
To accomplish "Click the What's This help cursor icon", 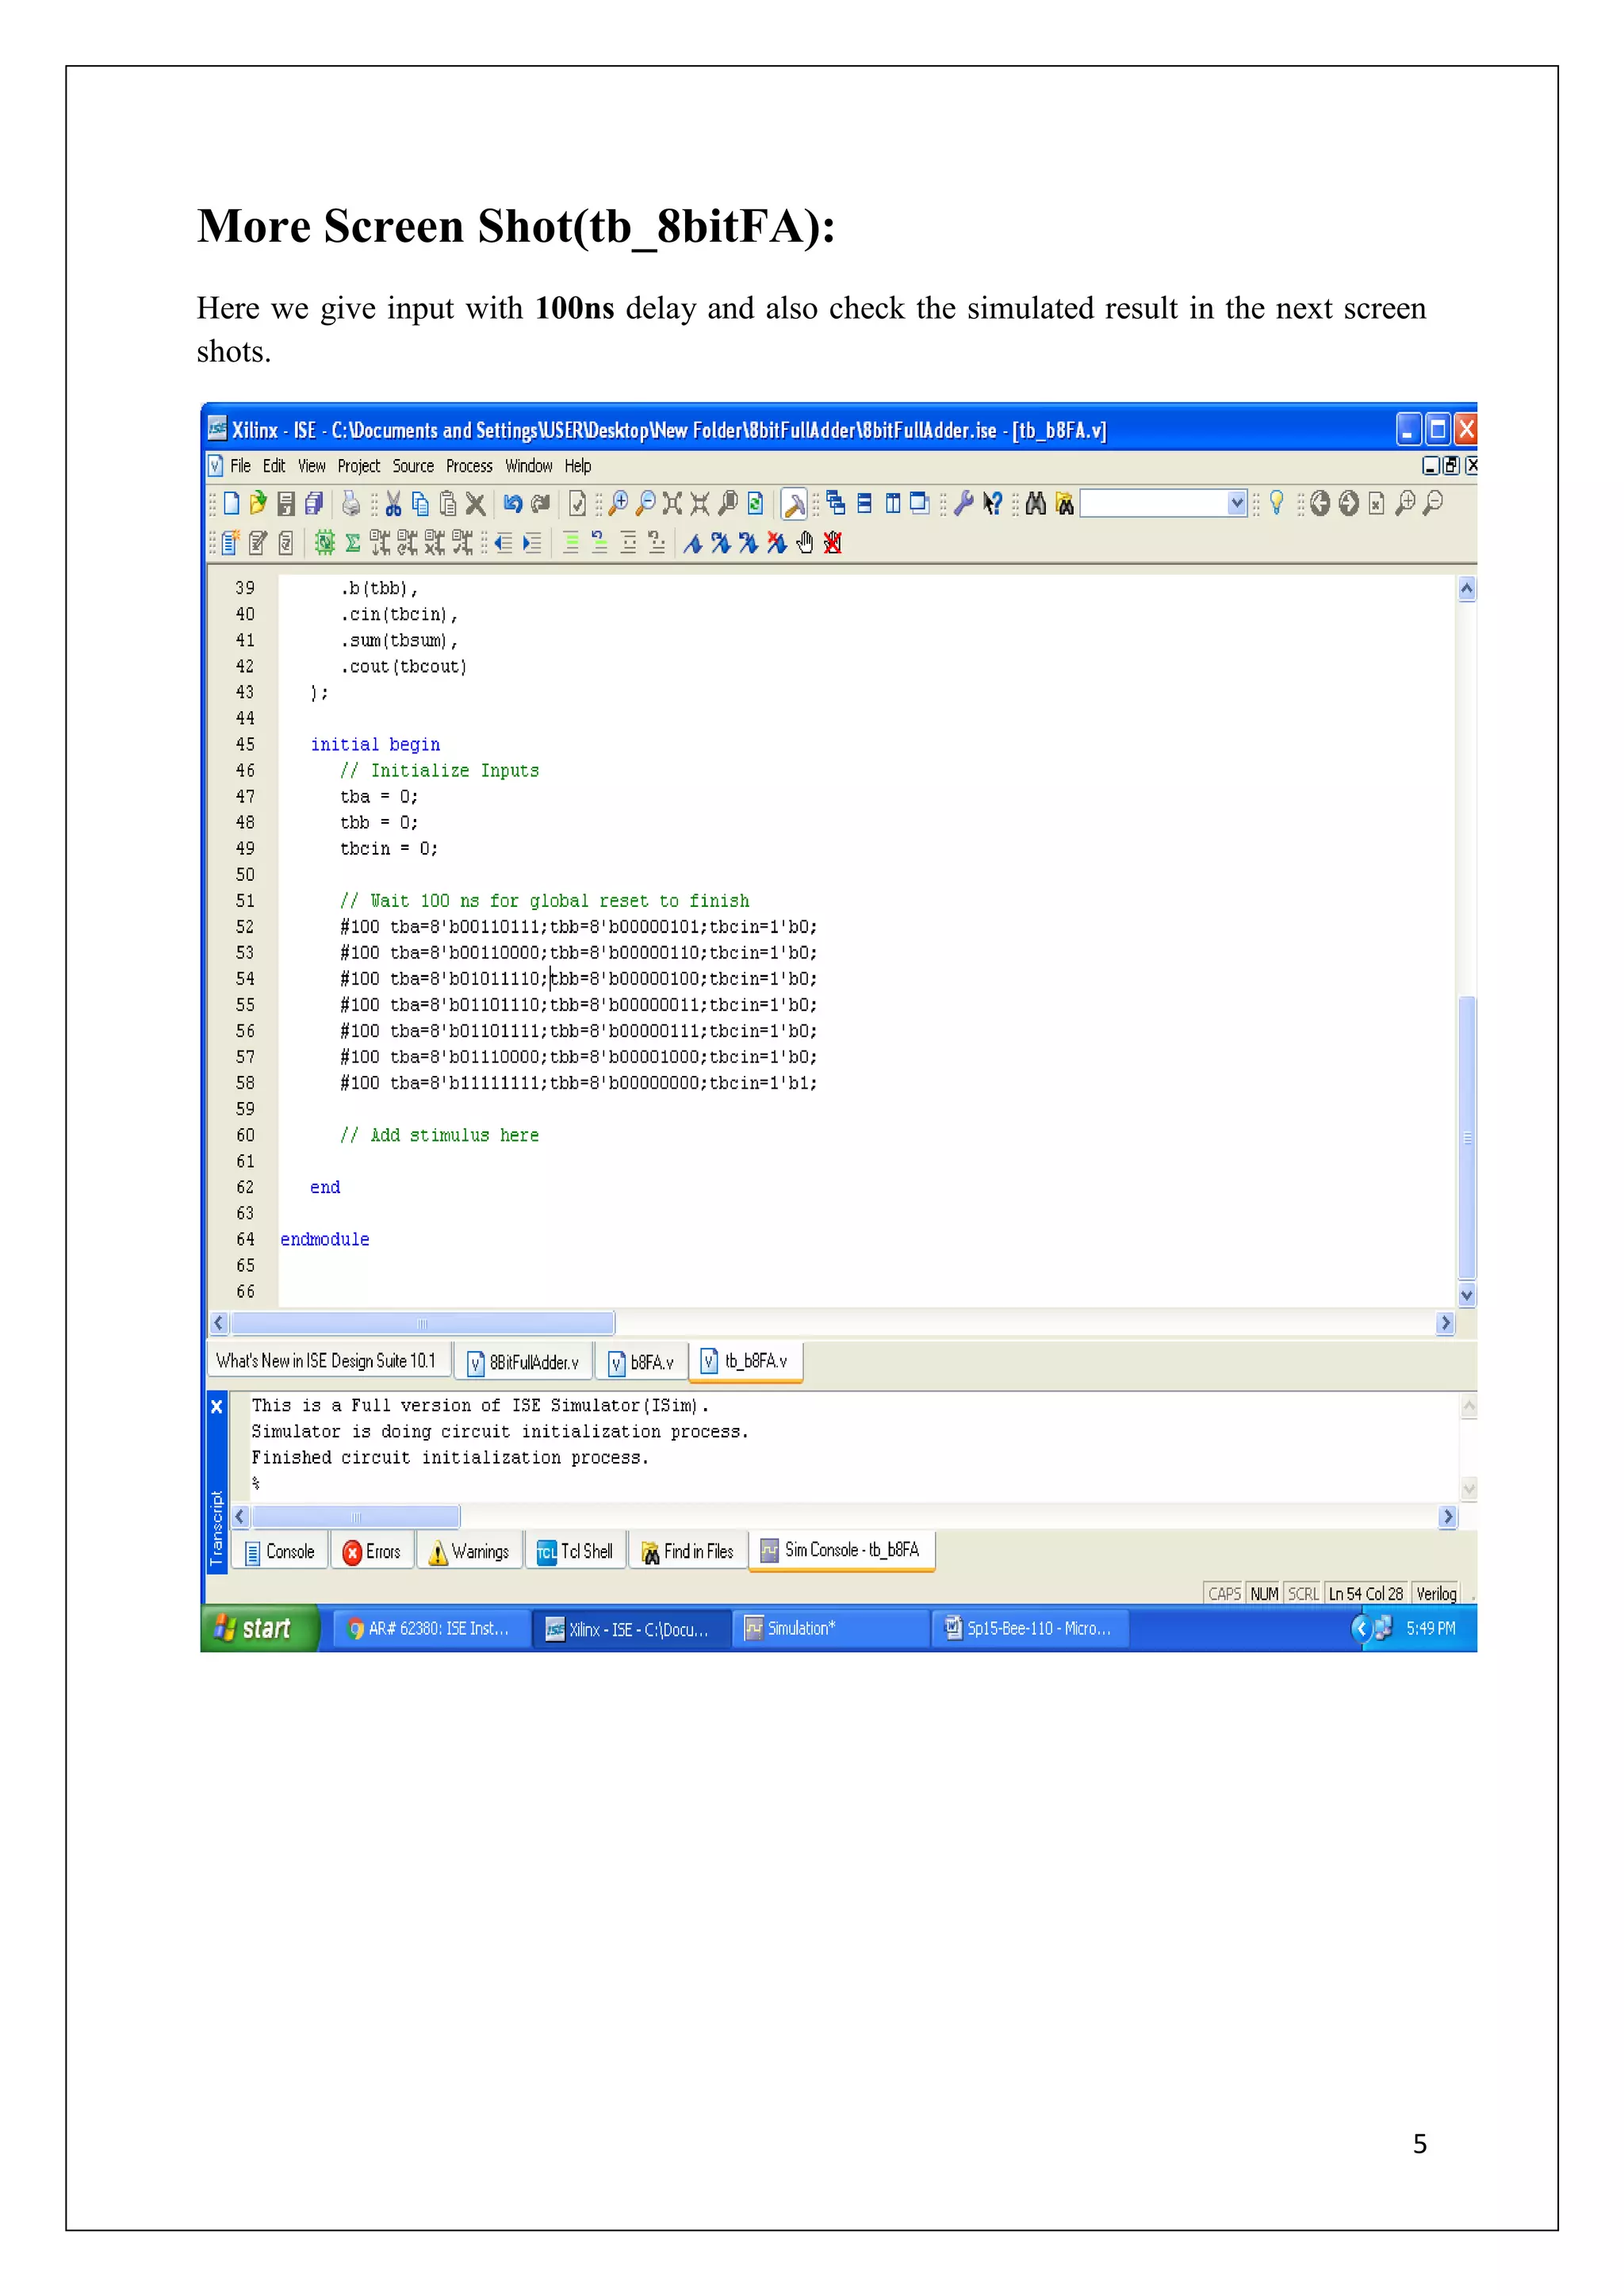I will click(992, 503).
